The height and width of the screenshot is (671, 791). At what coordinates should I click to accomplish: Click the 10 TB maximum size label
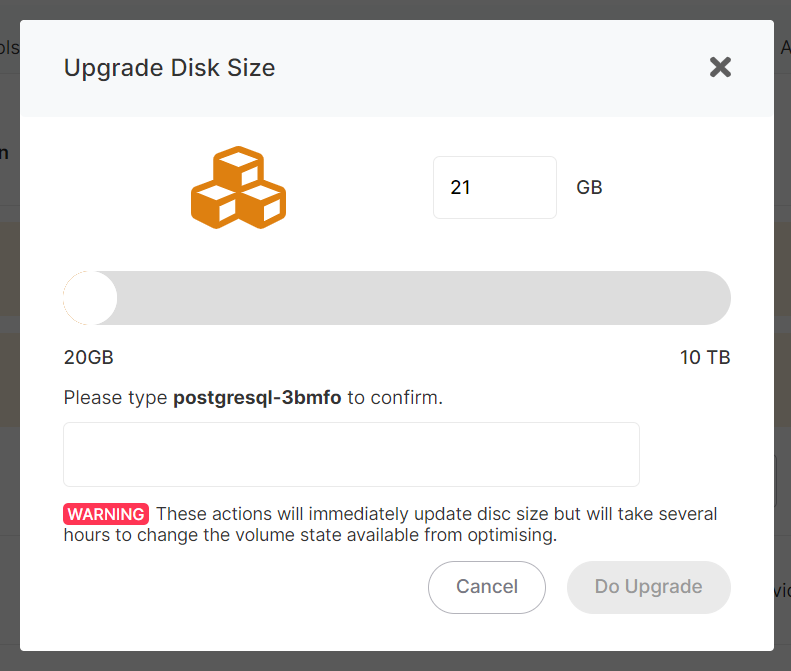[x=705, y=358]
